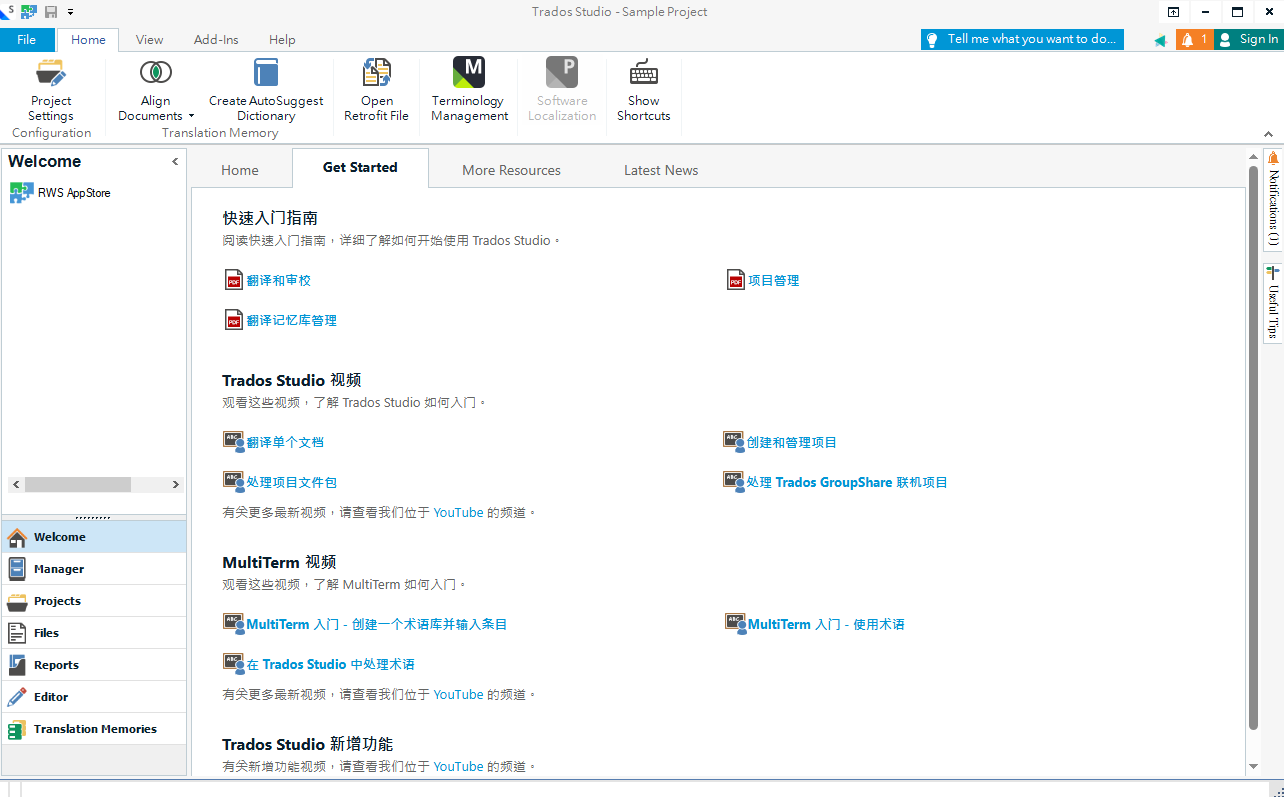Open the Reports view

[x=94, y=665]
